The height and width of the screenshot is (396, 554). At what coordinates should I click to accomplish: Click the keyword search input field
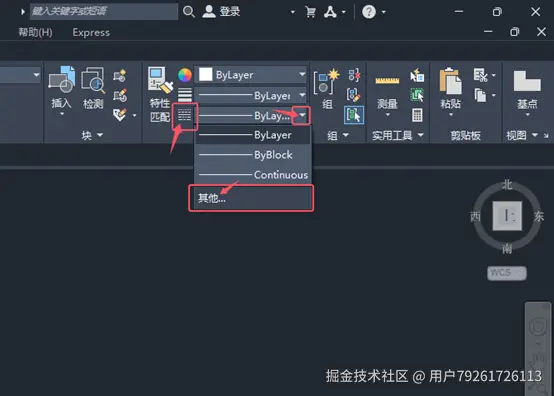[104, 11]
